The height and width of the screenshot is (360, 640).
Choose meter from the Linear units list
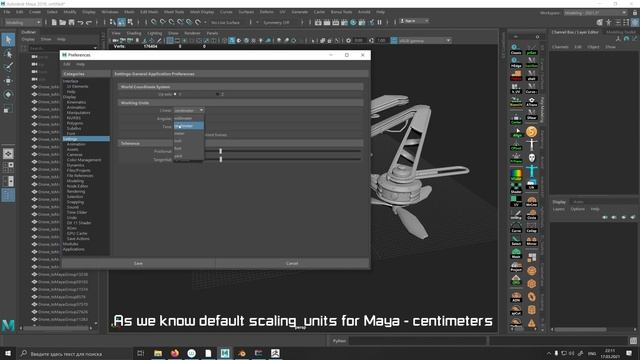click(x=189, y=133)
